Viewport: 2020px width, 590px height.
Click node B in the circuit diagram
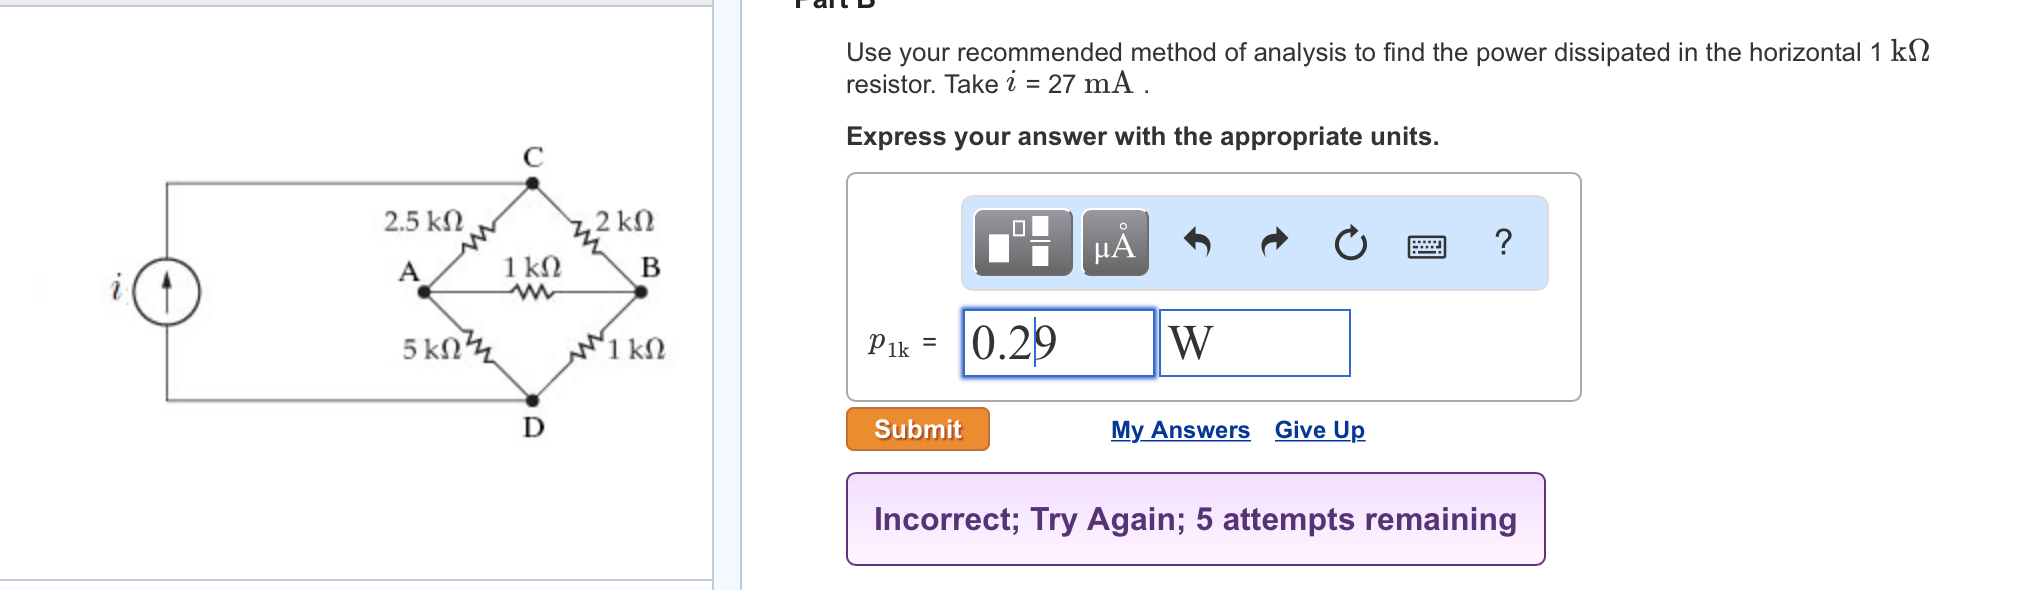[641, 292]
